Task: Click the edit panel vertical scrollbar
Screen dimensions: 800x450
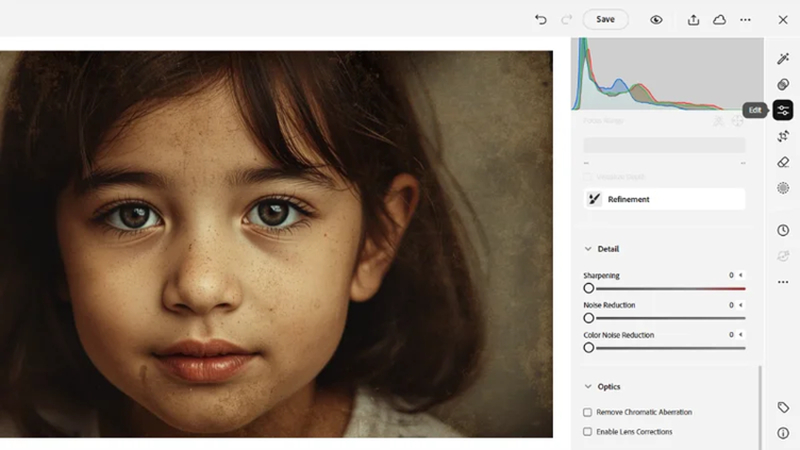Action: [x=760, y=407]
